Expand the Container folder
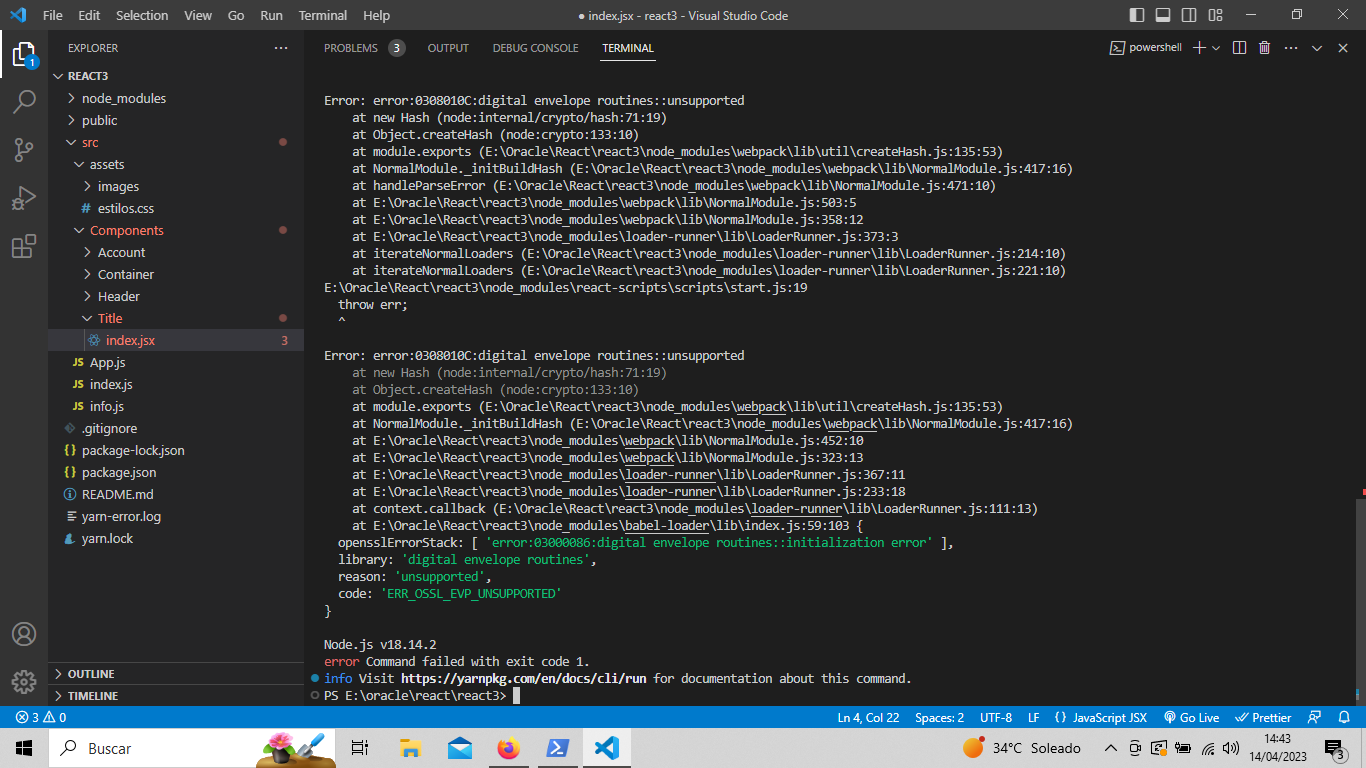 click(126, 274)
